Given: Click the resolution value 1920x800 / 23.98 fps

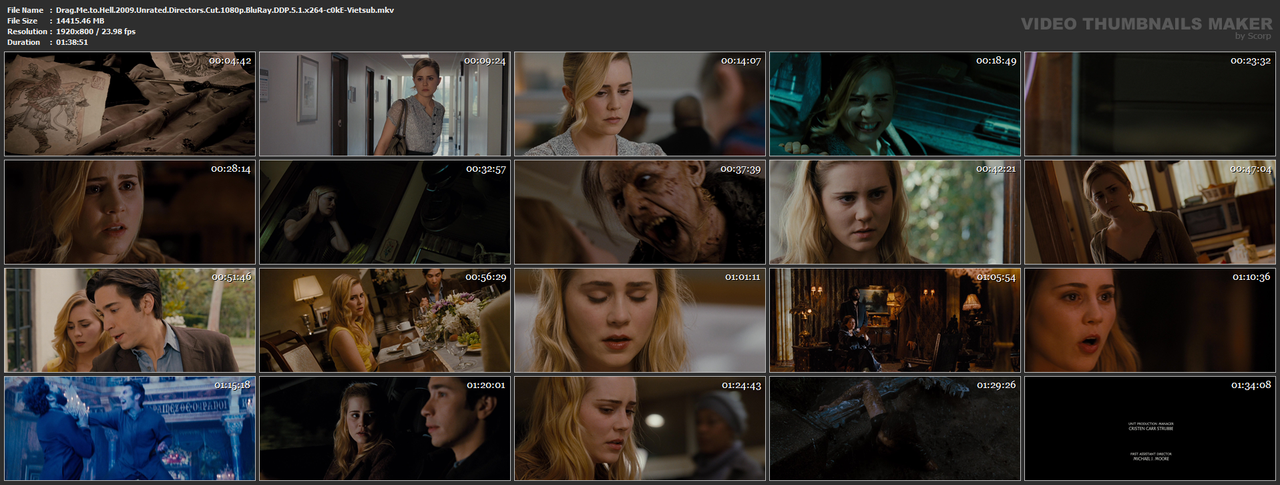Looking at the screenshot, I should pyautogui.click(x=96, y=31).
